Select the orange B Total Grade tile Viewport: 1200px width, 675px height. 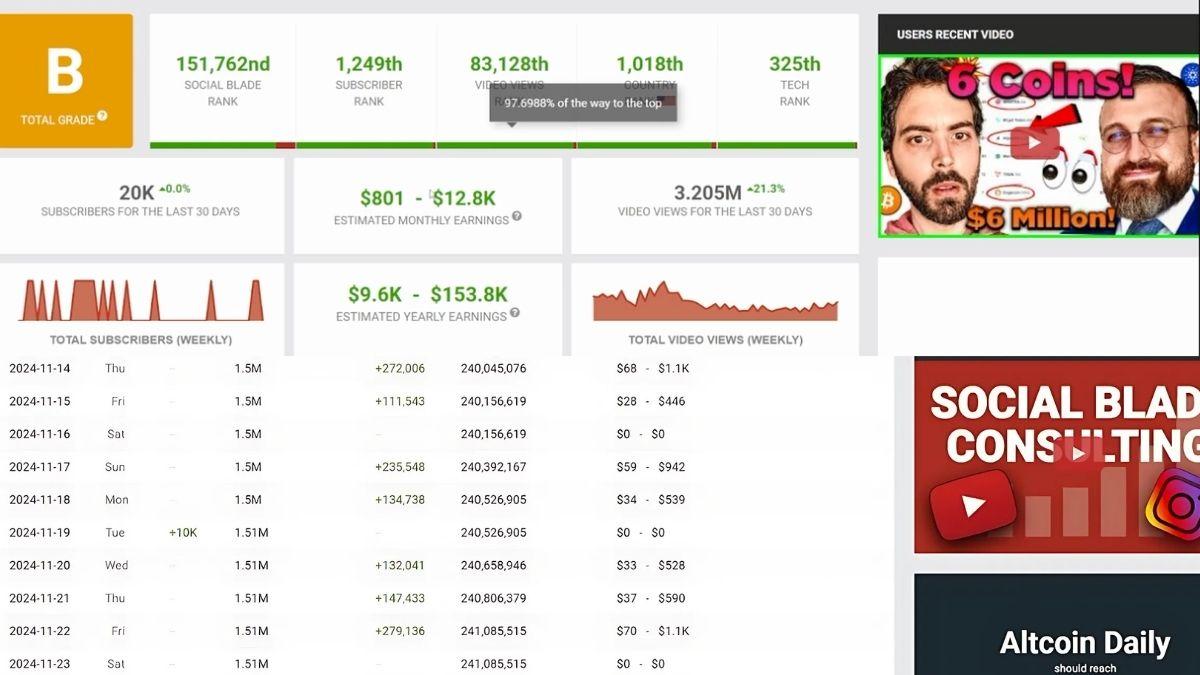click(66, 81)
